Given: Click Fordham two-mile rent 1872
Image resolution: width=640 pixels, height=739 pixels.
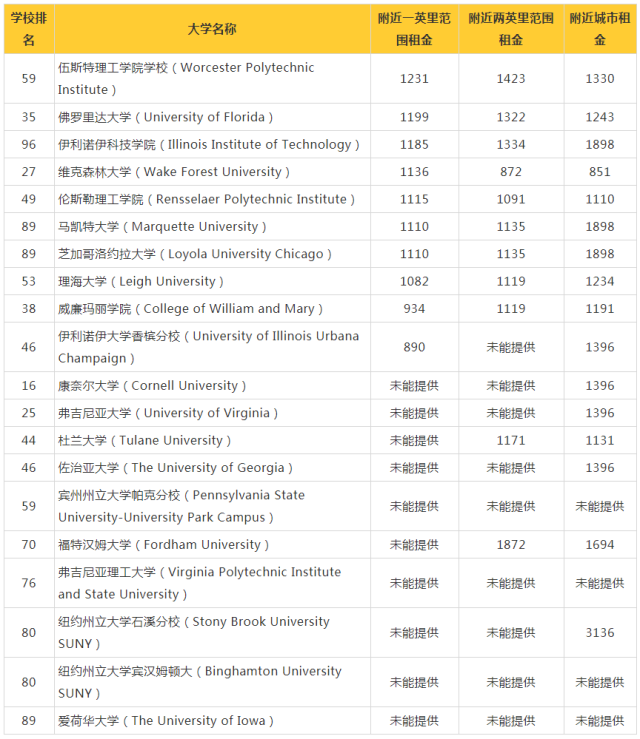Looking at the screenshot, I should point(511,544).
